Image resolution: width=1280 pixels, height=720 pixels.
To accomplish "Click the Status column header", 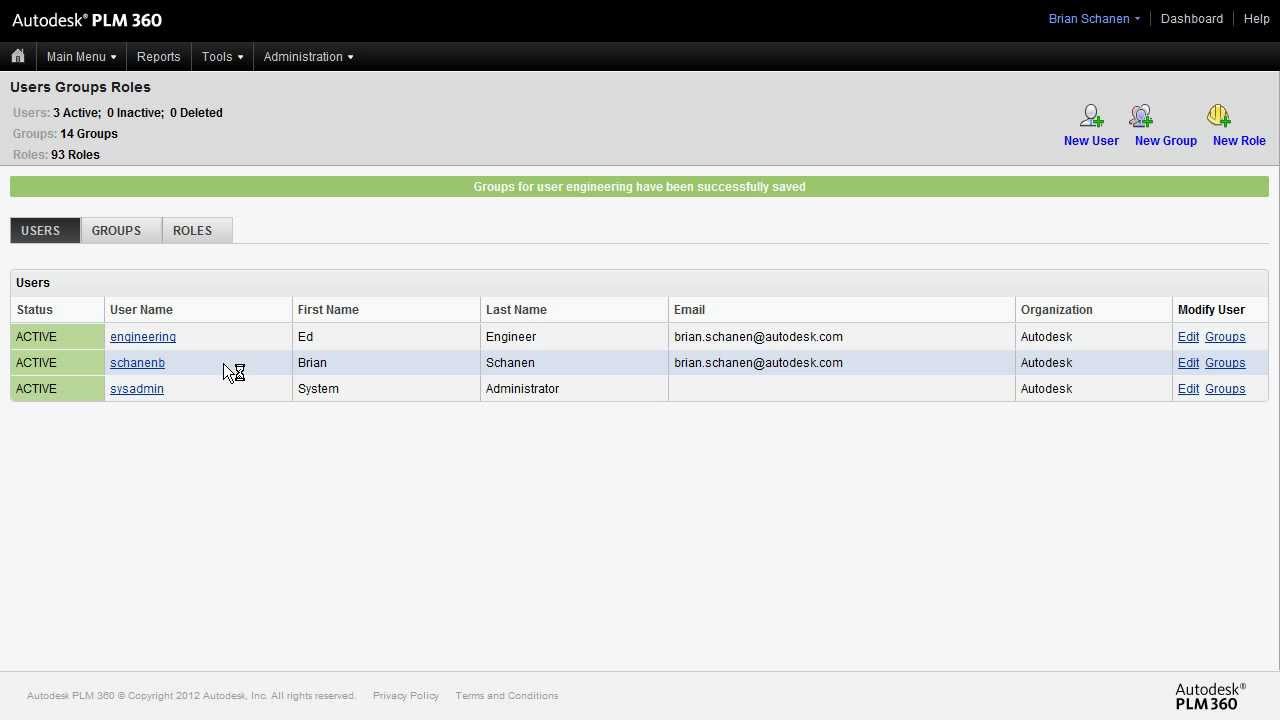I will coord(57,310).
